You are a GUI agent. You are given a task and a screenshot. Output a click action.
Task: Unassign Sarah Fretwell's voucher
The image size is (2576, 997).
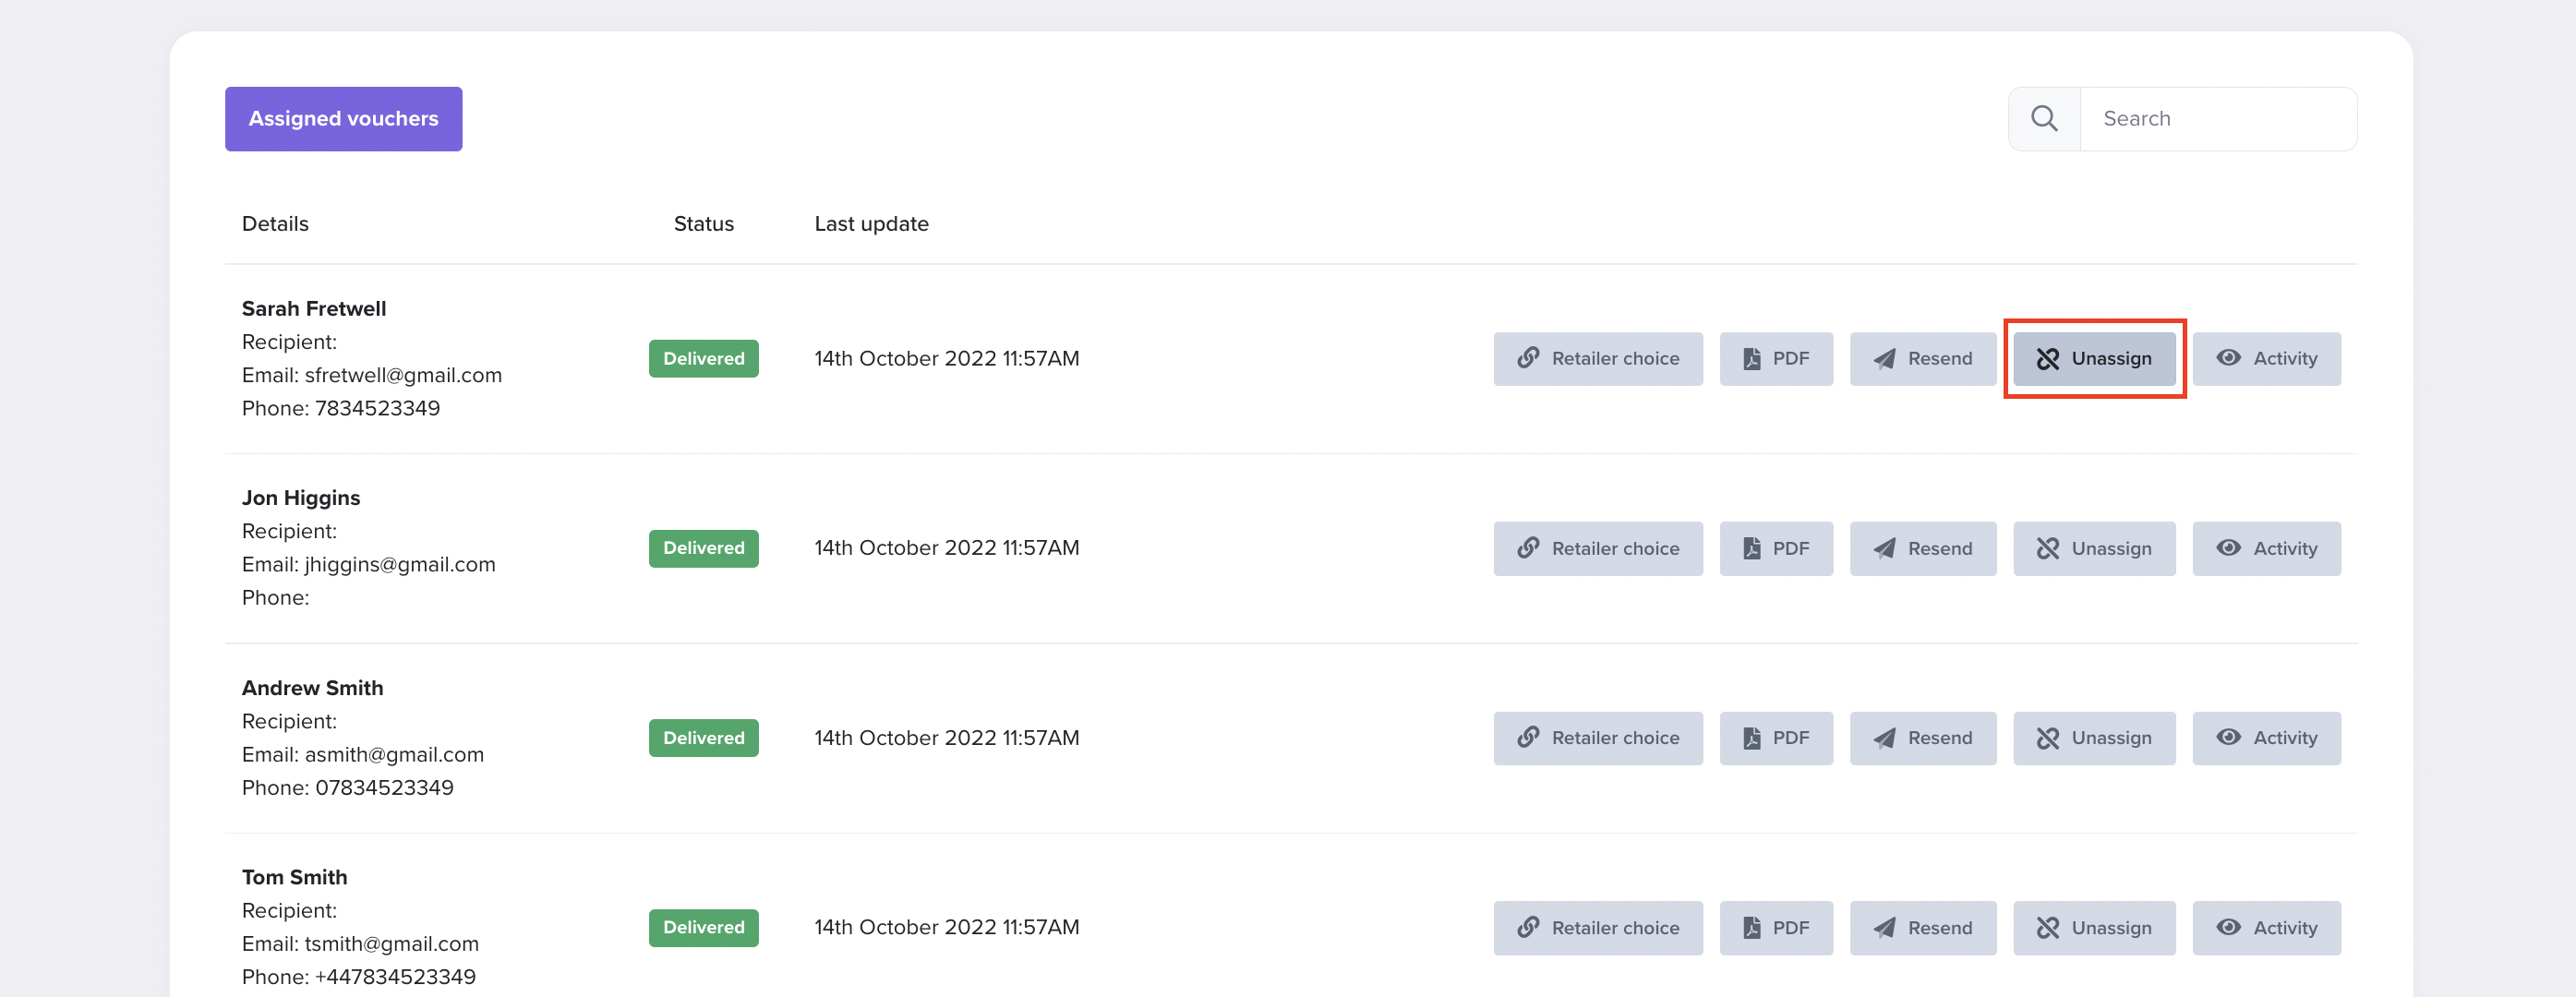tap(2094, 358)
